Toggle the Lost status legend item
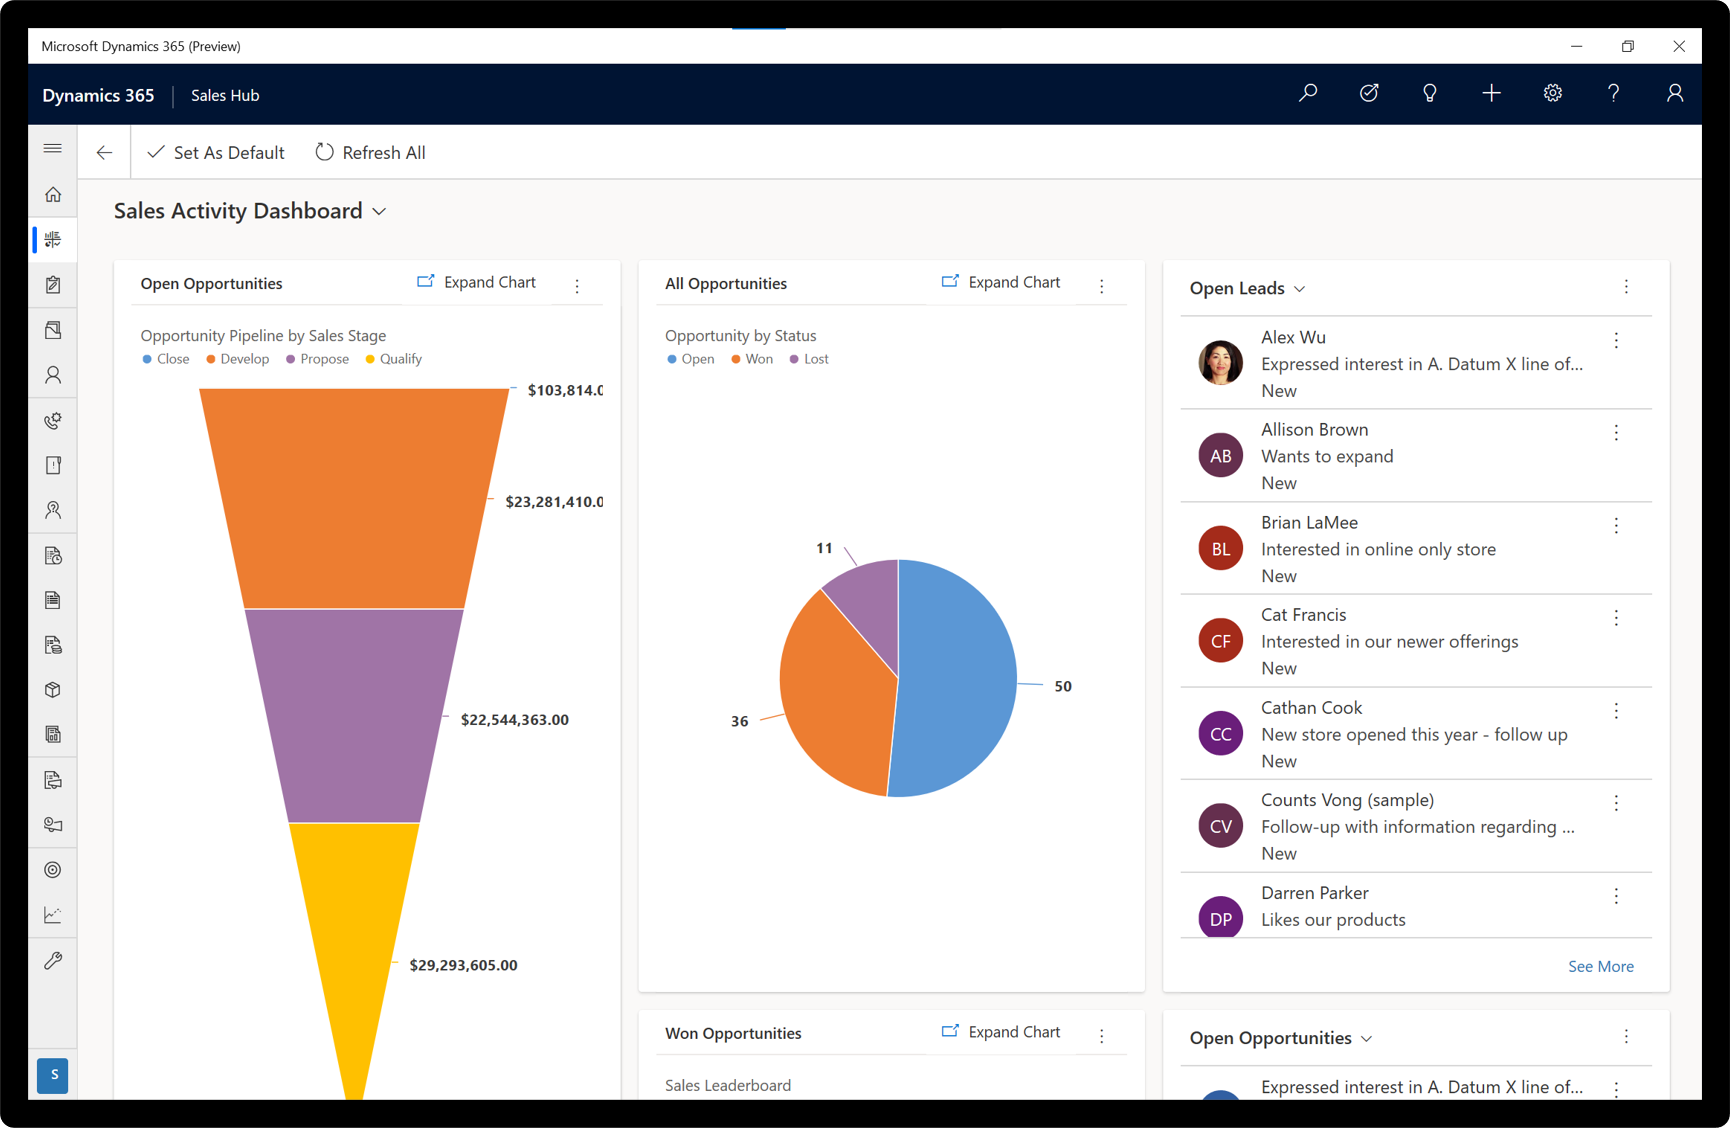The height and width of the screenshot is (1128, 1730). tap(808, 358)
